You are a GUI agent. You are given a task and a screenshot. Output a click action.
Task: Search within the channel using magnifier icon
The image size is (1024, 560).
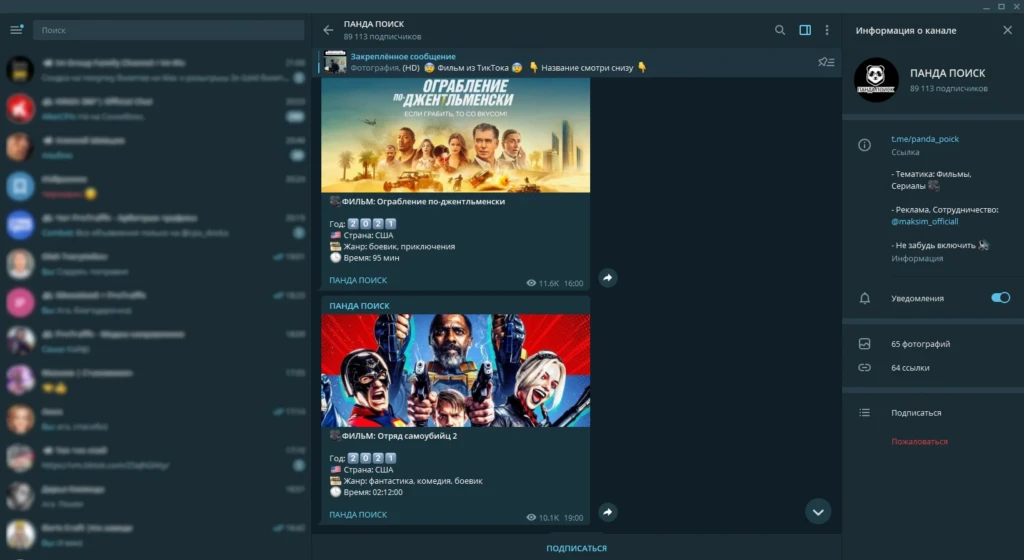coord(780,30)
